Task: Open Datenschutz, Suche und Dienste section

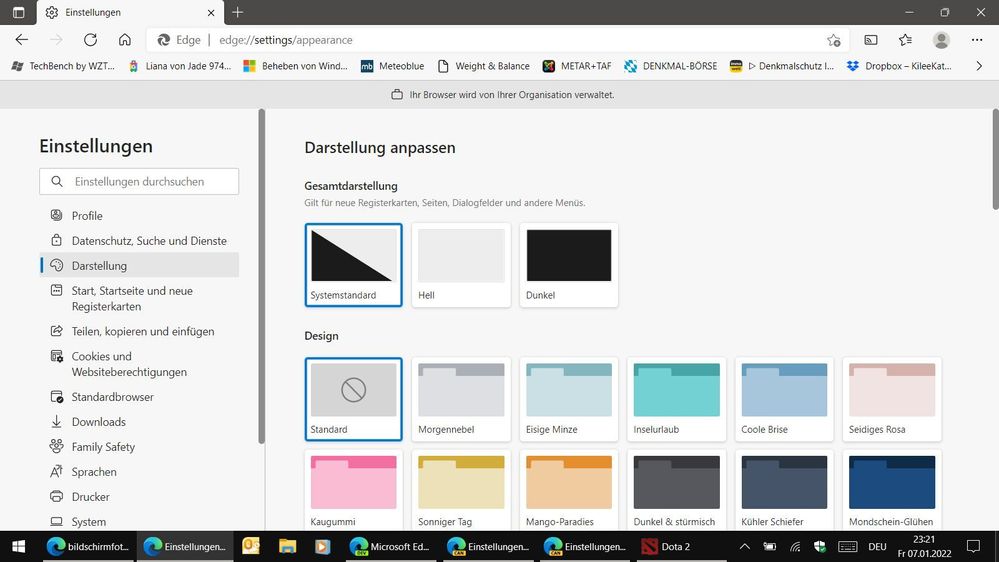Action: click(x=140, y=241)
